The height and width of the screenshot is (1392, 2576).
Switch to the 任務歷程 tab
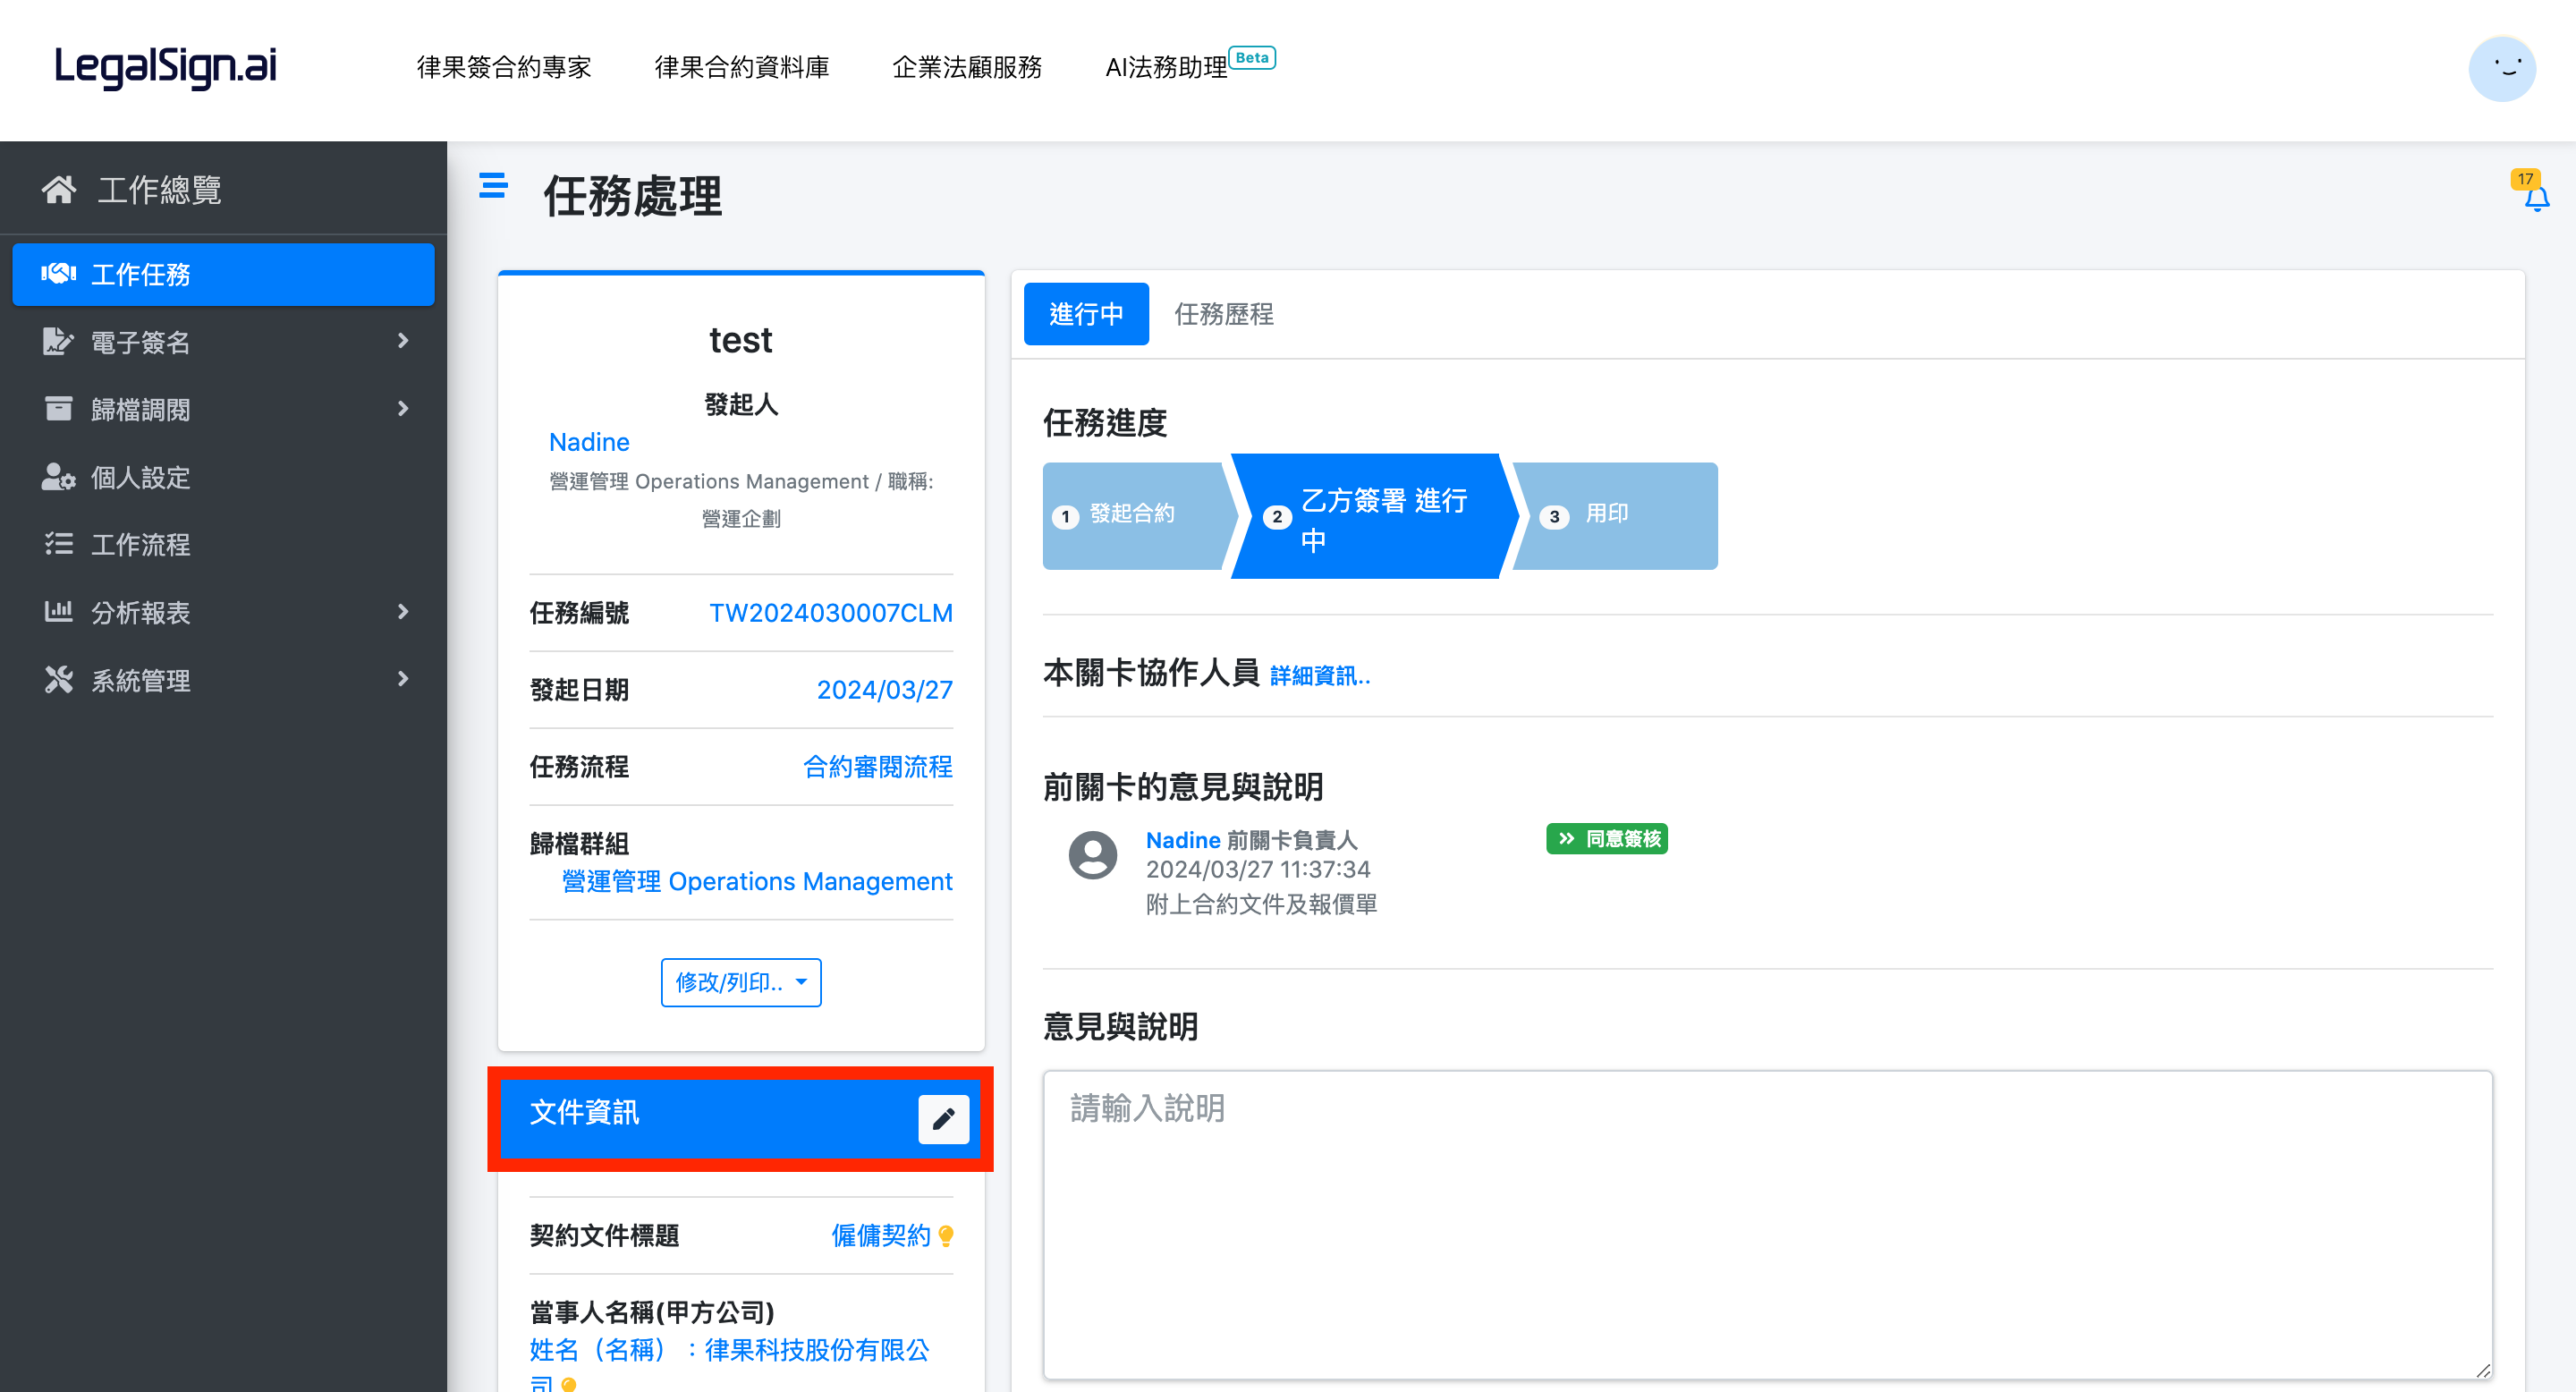(1223, 313)
